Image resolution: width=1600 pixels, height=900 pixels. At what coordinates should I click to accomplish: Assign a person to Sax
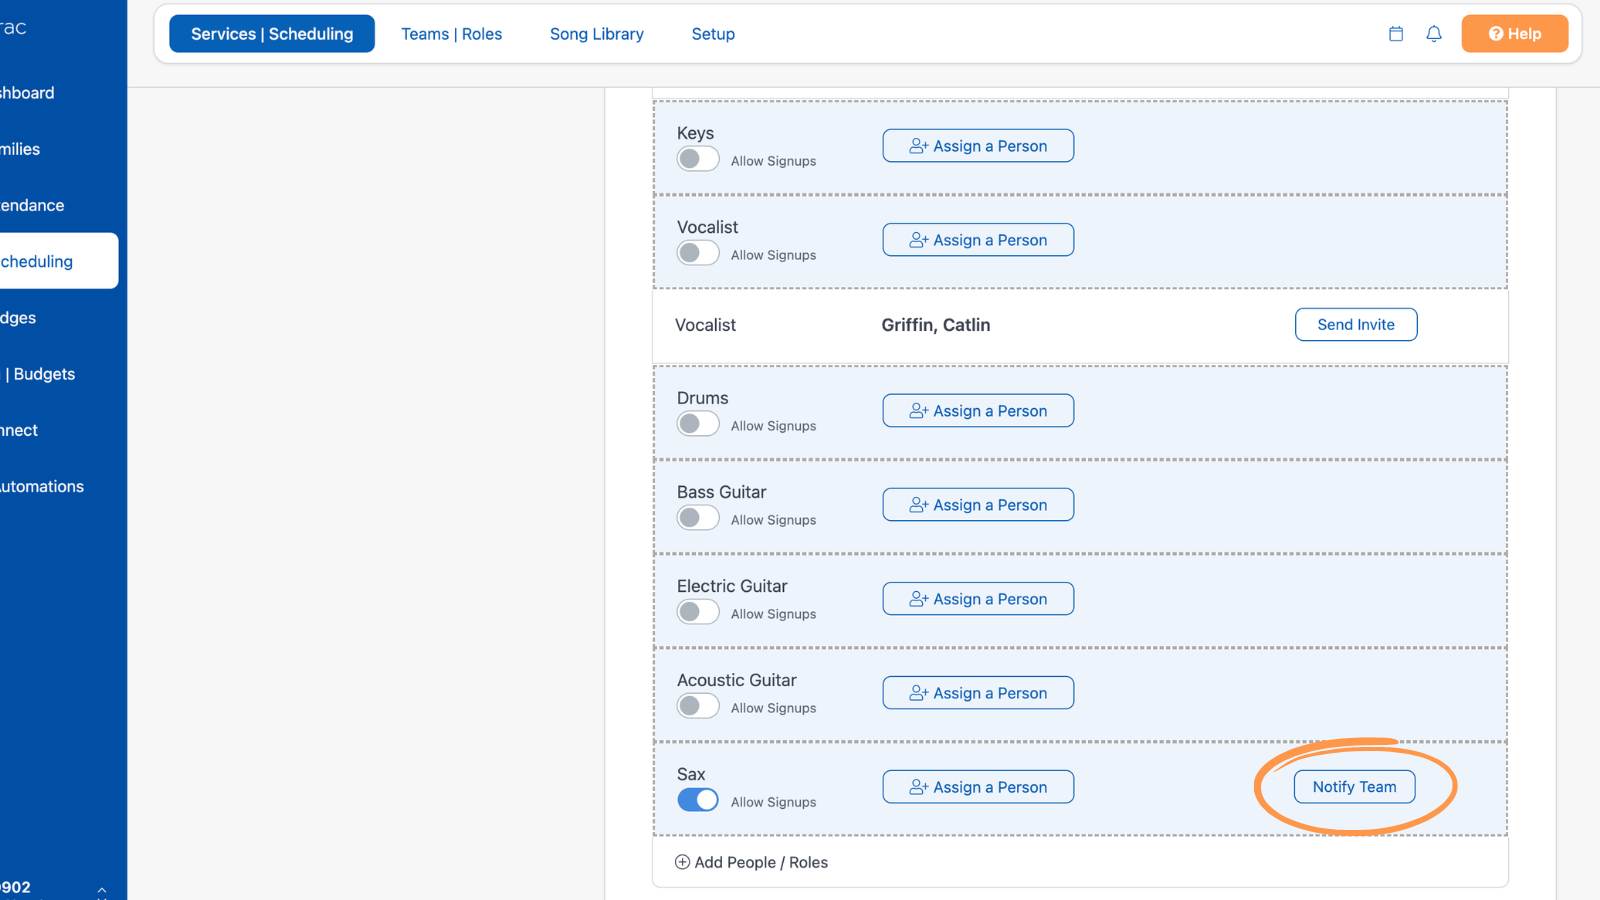pyautogui.click(x=978, y=787)
